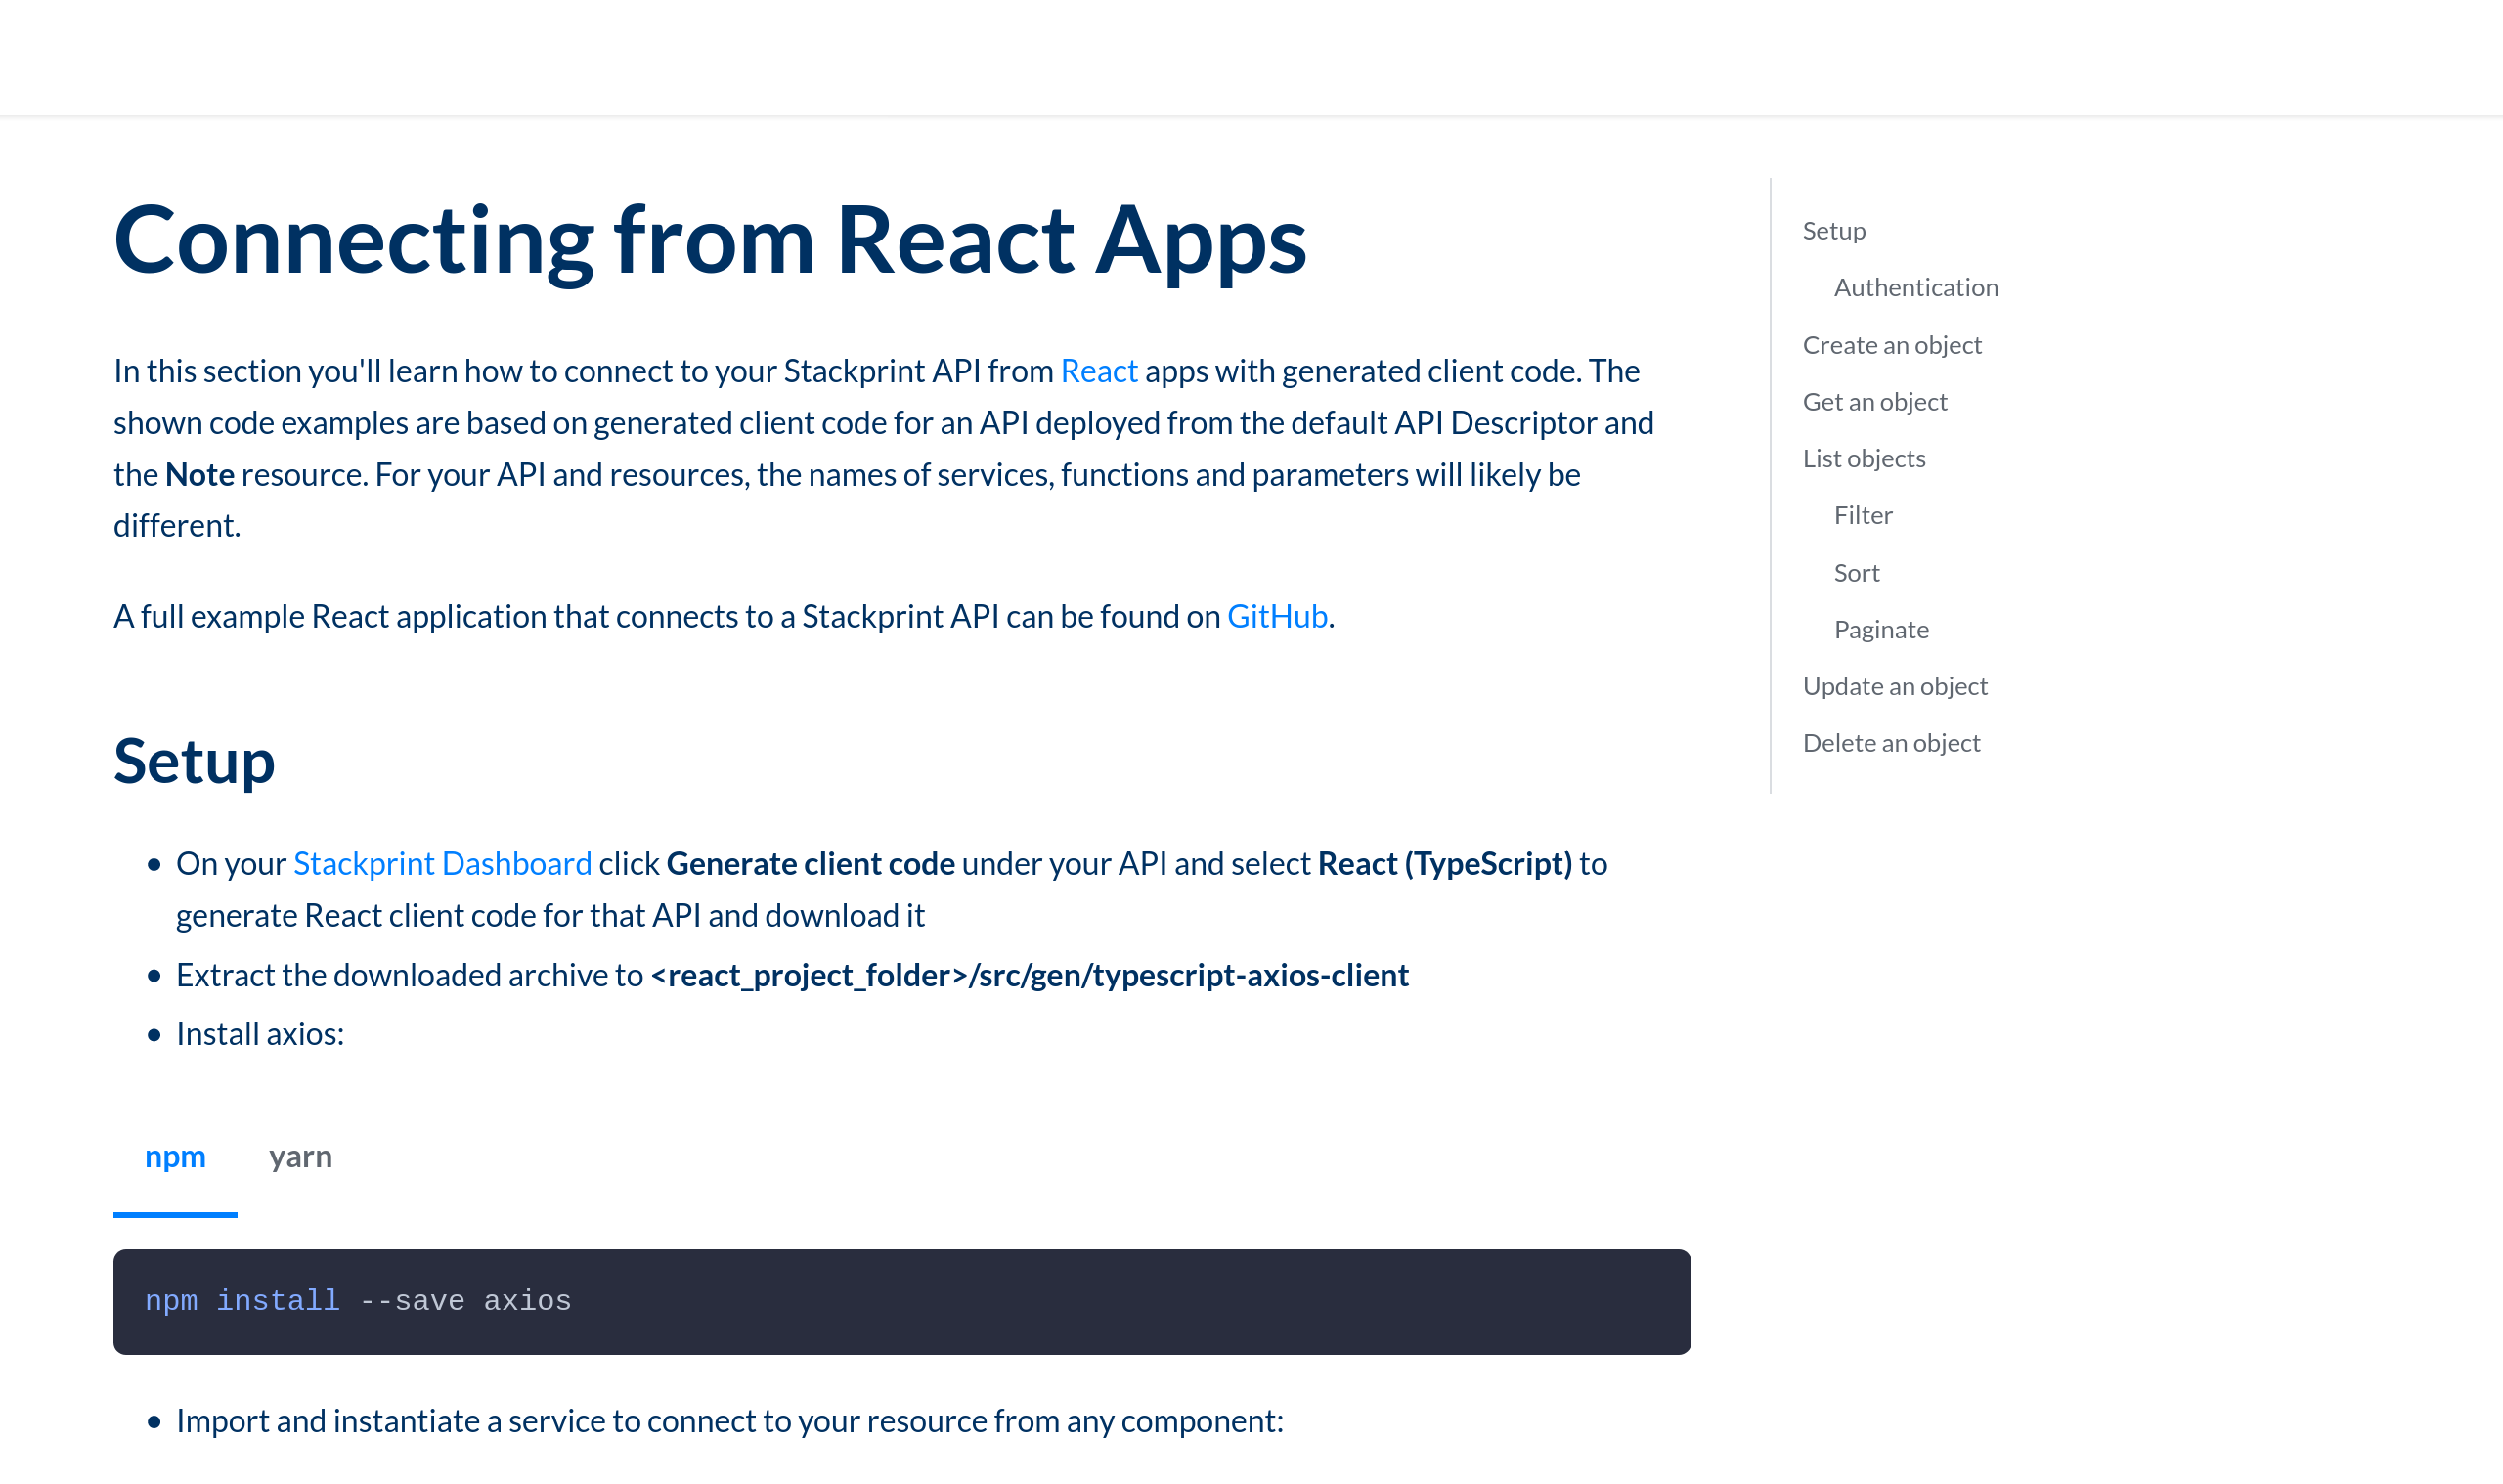
Task: Click the npm install code block
Action: [x=900, y=1301]
